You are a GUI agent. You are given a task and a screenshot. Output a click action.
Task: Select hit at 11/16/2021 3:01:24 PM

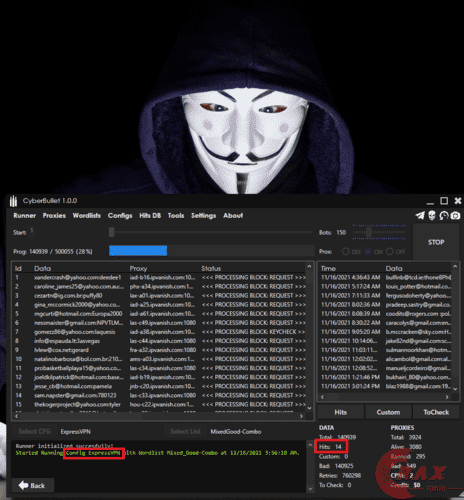click(x=386, y=386)
